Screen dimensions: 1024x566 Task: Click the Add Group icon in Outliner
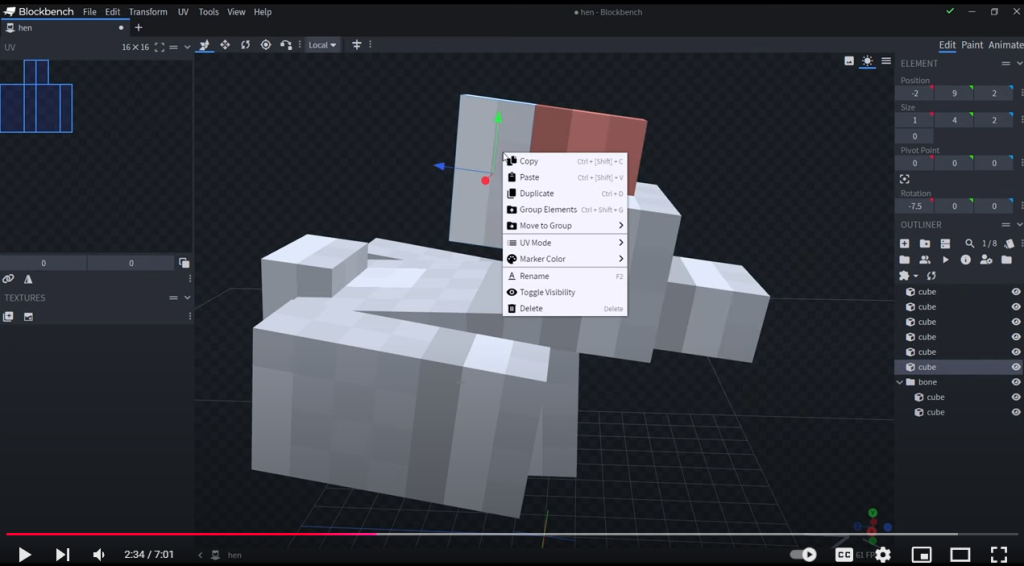click(925, 243)
